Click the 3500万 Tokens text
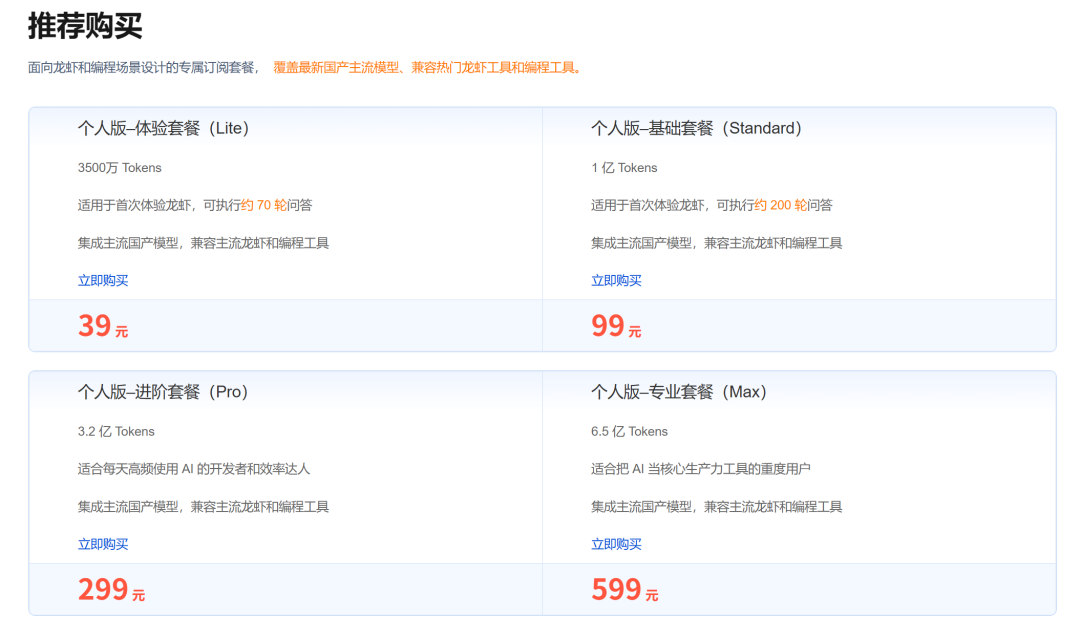 tap(119, 168)
